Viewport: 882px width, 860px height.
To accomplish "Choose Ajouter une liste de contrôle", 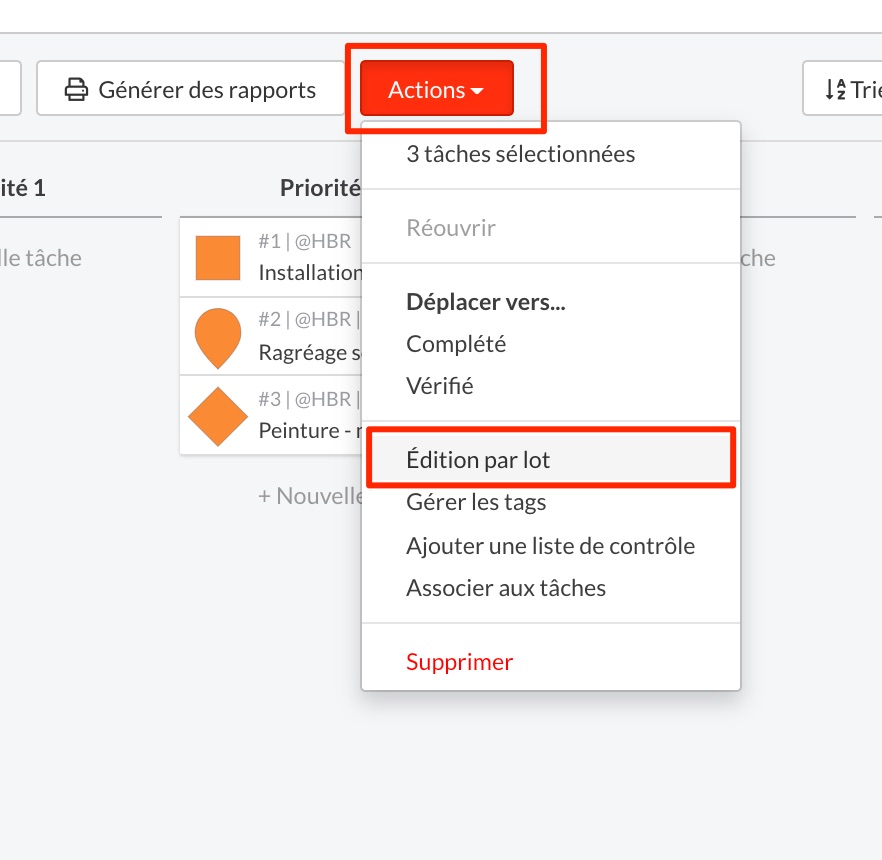I will pyautogui.click(x=550, y=546).
